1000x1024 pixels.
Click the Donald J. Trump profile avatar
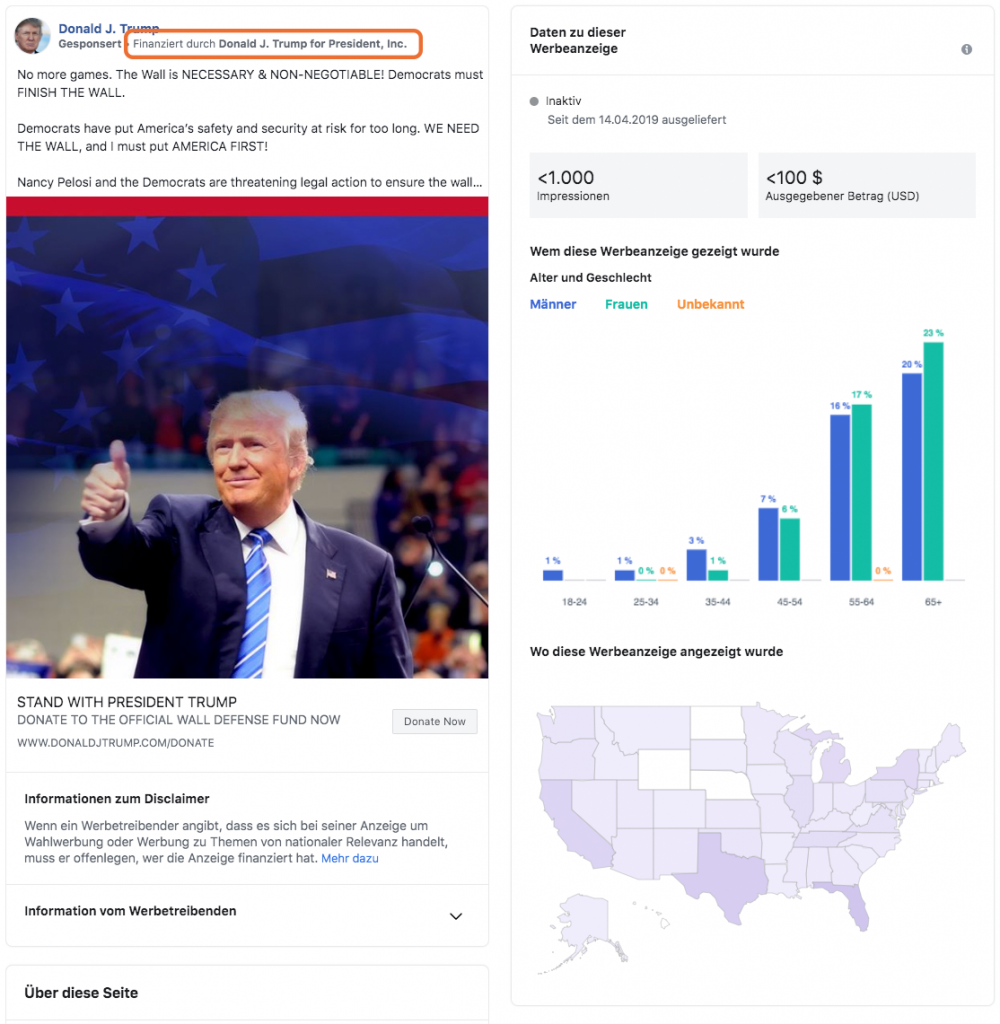tap(32, 36)
